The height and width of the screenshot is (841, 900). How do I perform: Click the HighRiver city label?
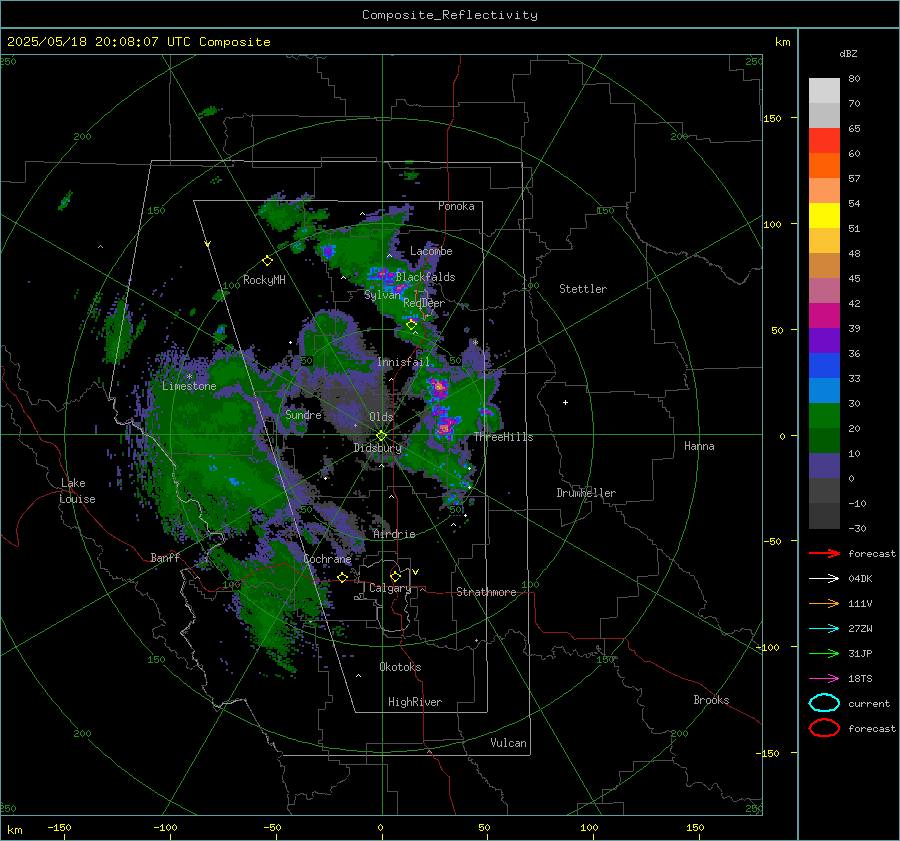(415, 702)
